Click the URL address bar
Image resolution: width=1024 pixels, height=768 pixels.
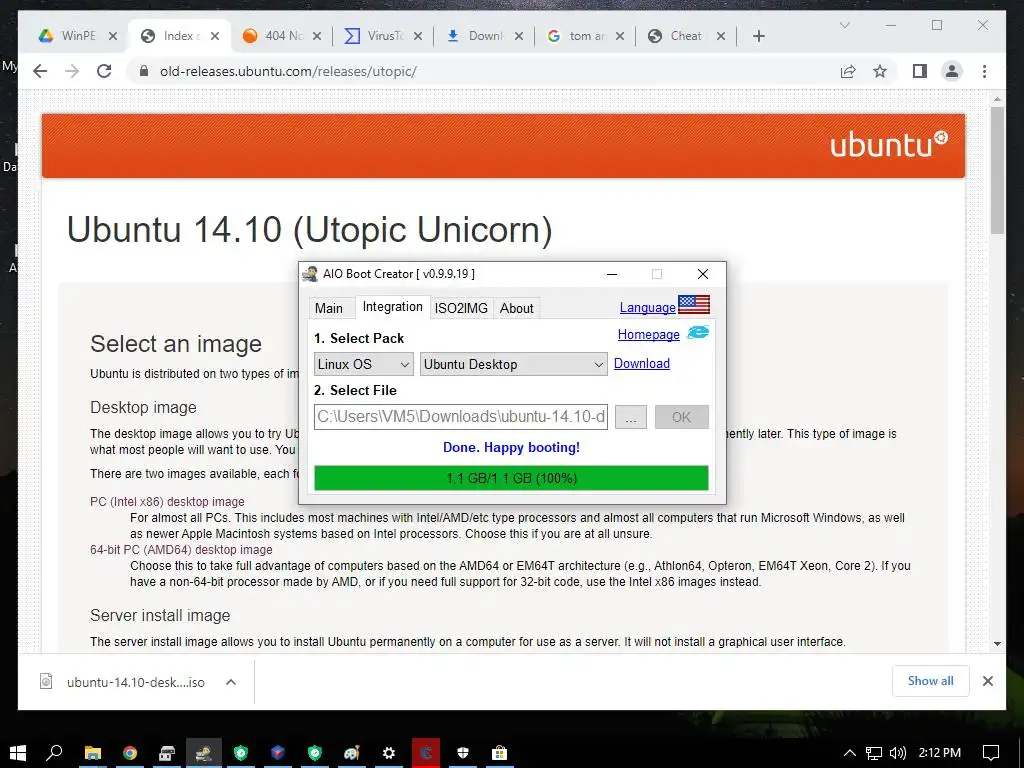coord(483,71)
